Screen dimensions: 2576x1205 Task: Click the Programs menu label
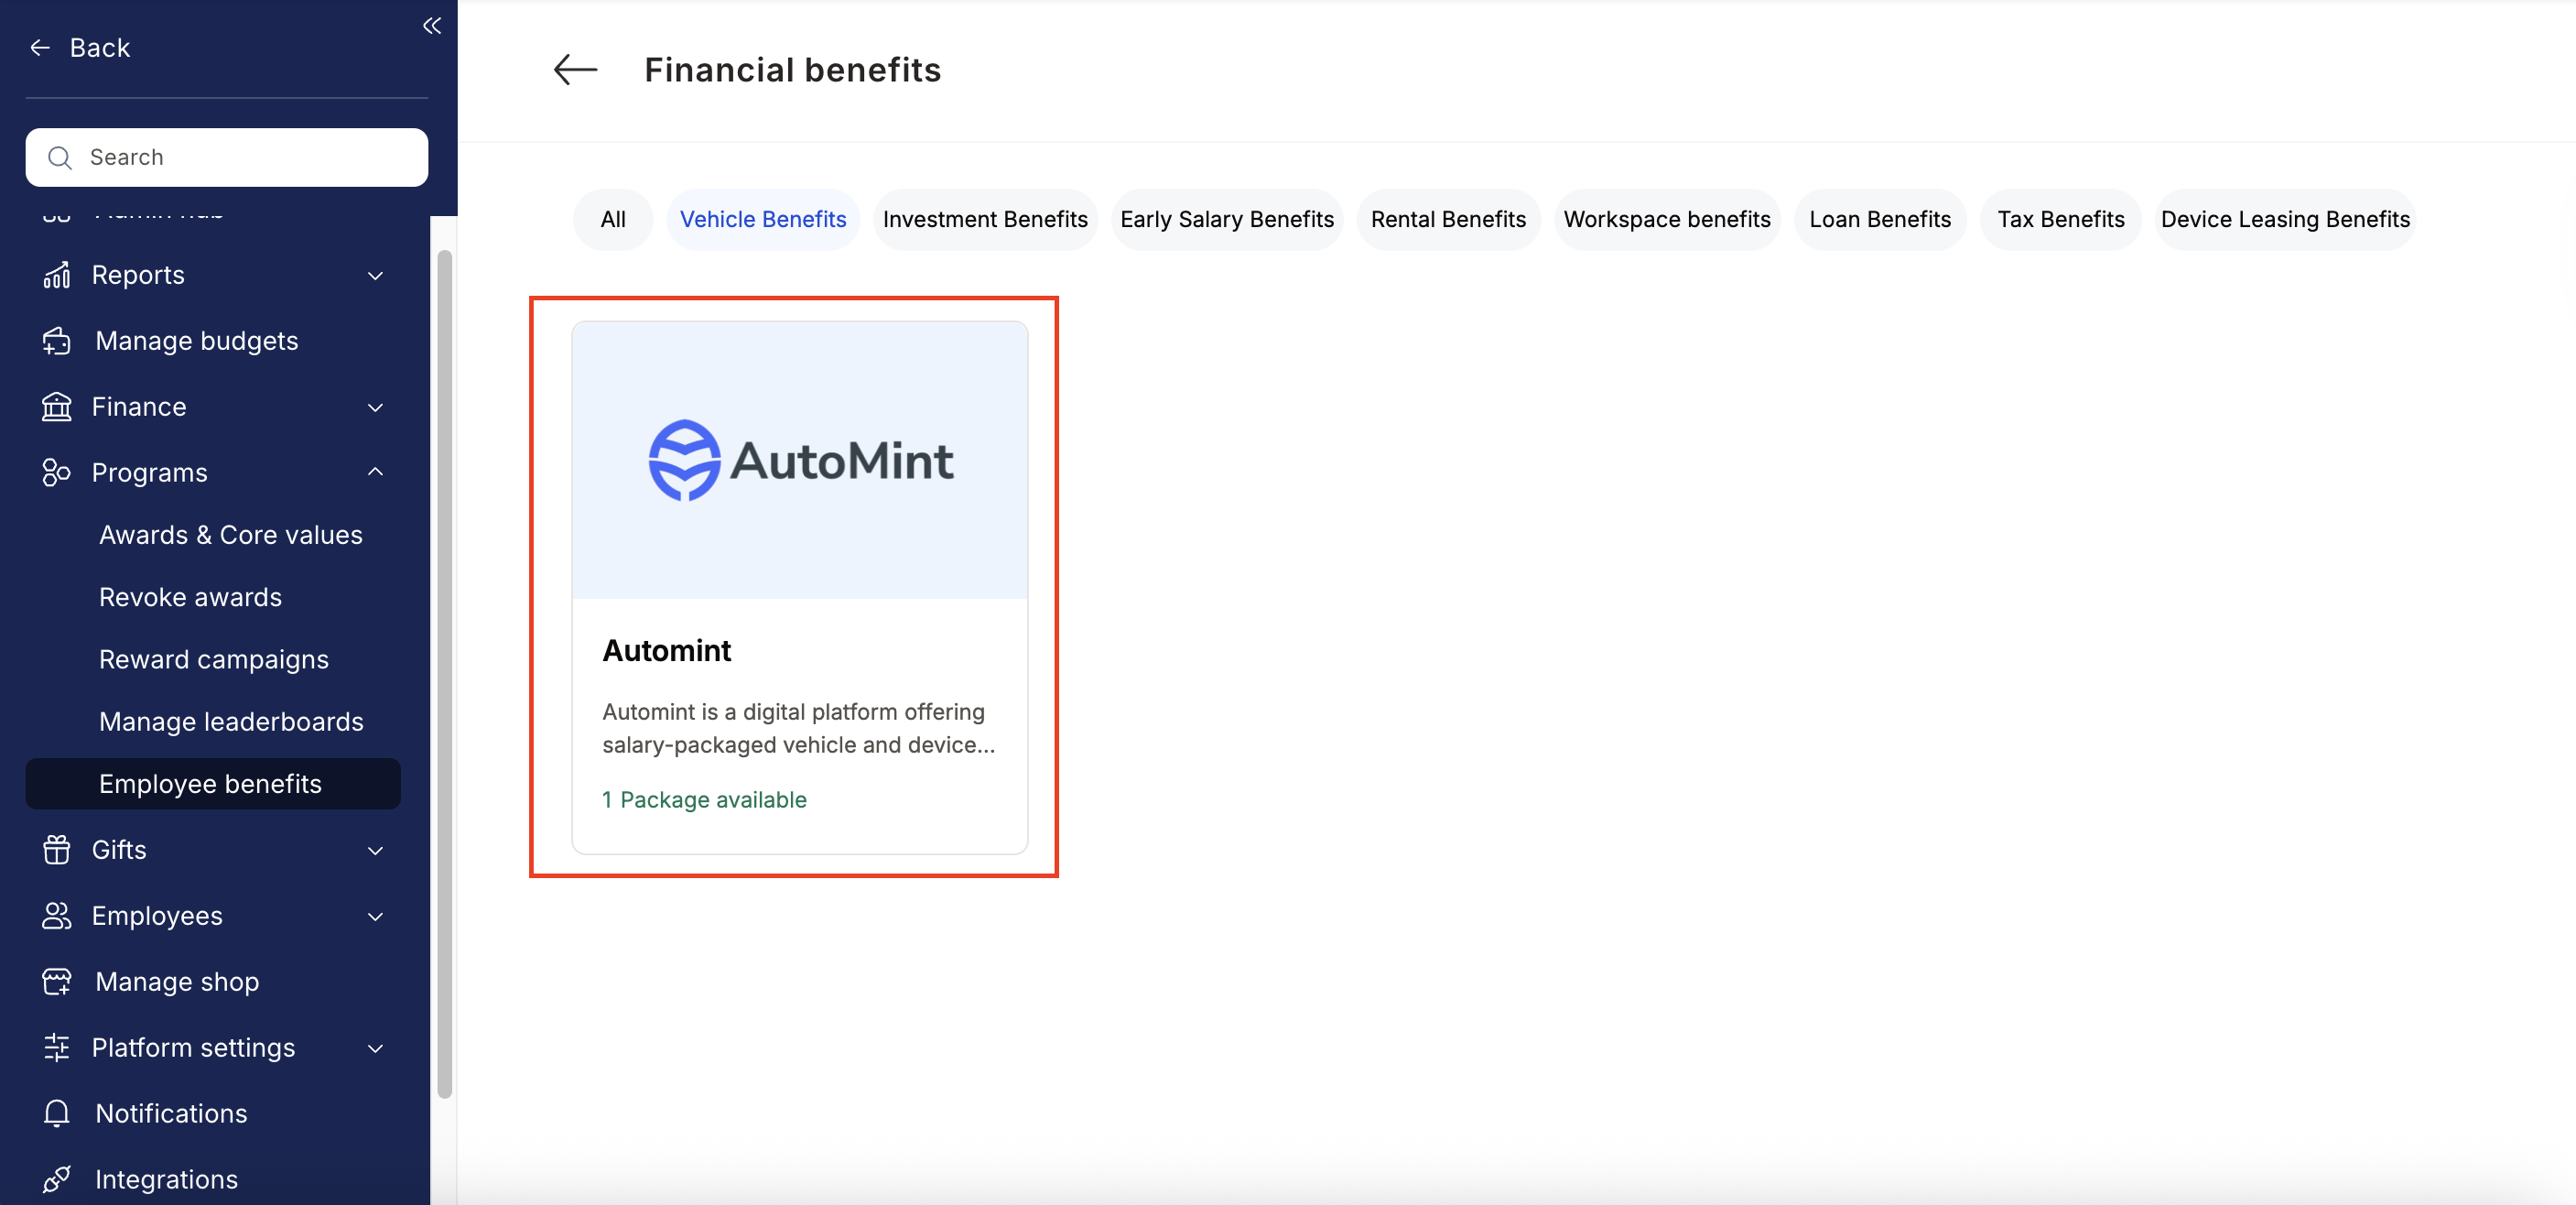coord(150,473)
